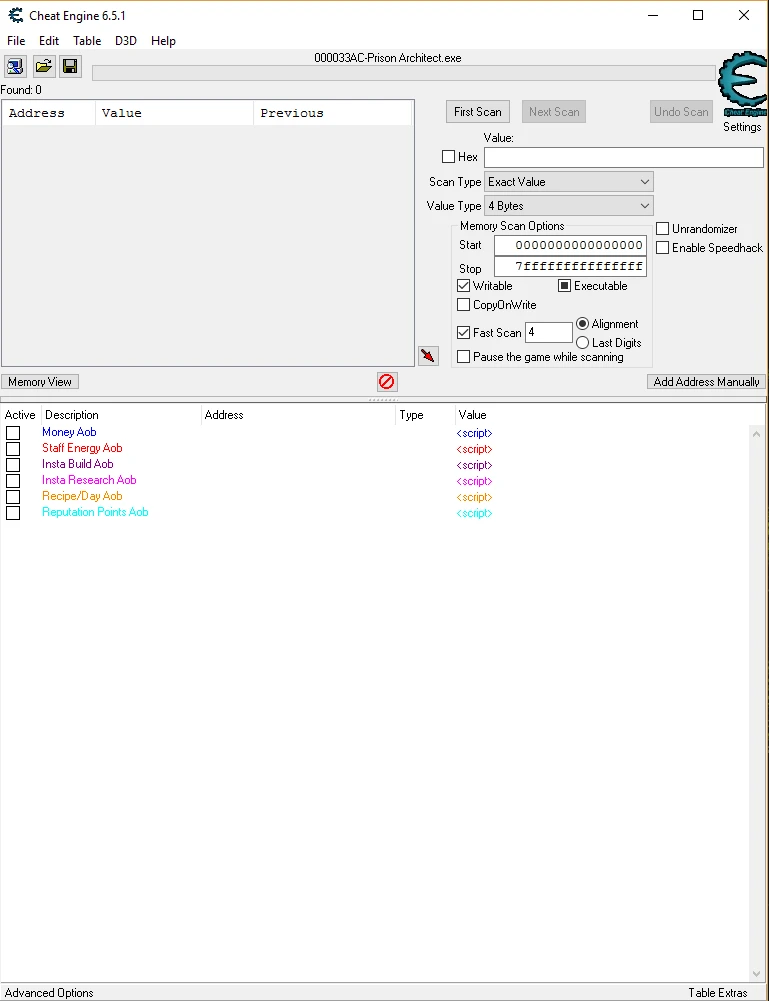Screen dimensions: 769x1001
Task: Click the cheat table scroll down arrow
Action: 756,974
